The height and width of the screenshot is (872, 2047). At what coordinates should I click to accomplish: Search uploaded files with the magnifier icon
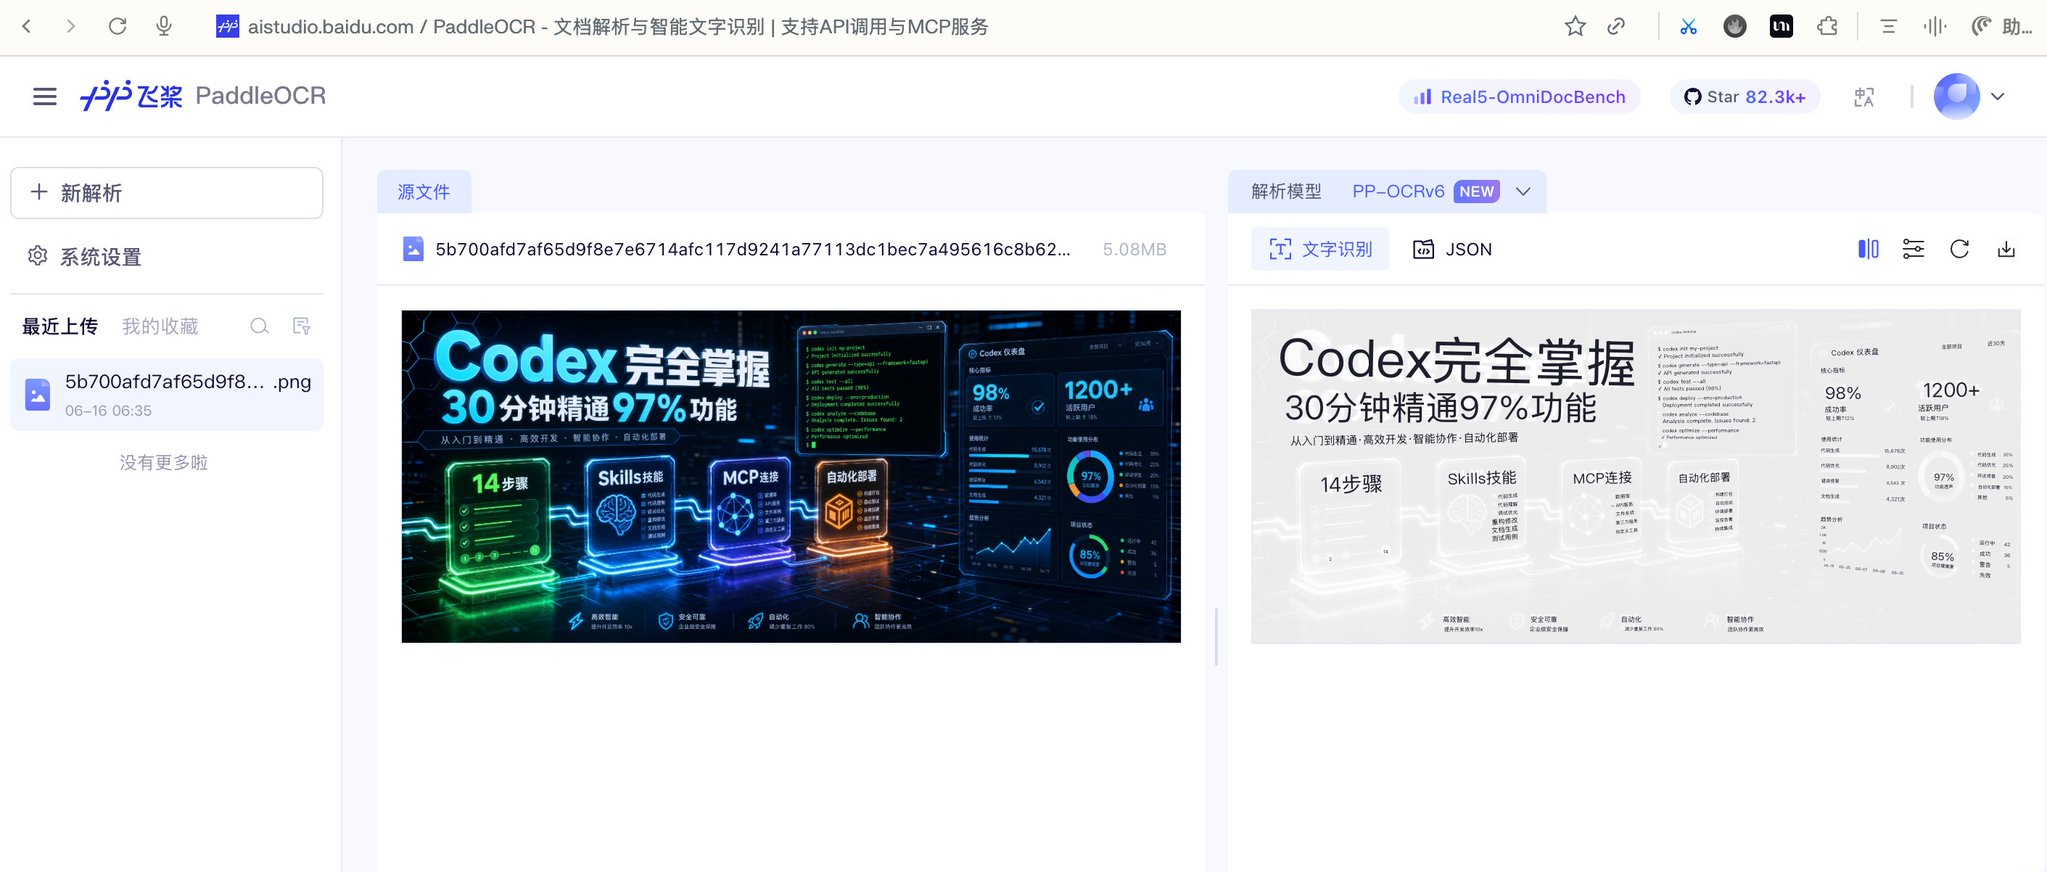tap(259, 326)
